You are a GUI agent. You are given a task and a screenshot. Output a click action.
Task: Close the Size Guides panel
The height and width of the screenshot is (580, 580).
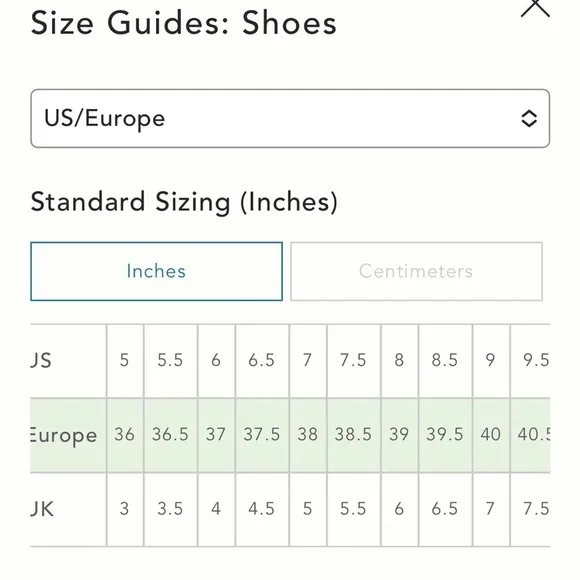coord(535,8)
